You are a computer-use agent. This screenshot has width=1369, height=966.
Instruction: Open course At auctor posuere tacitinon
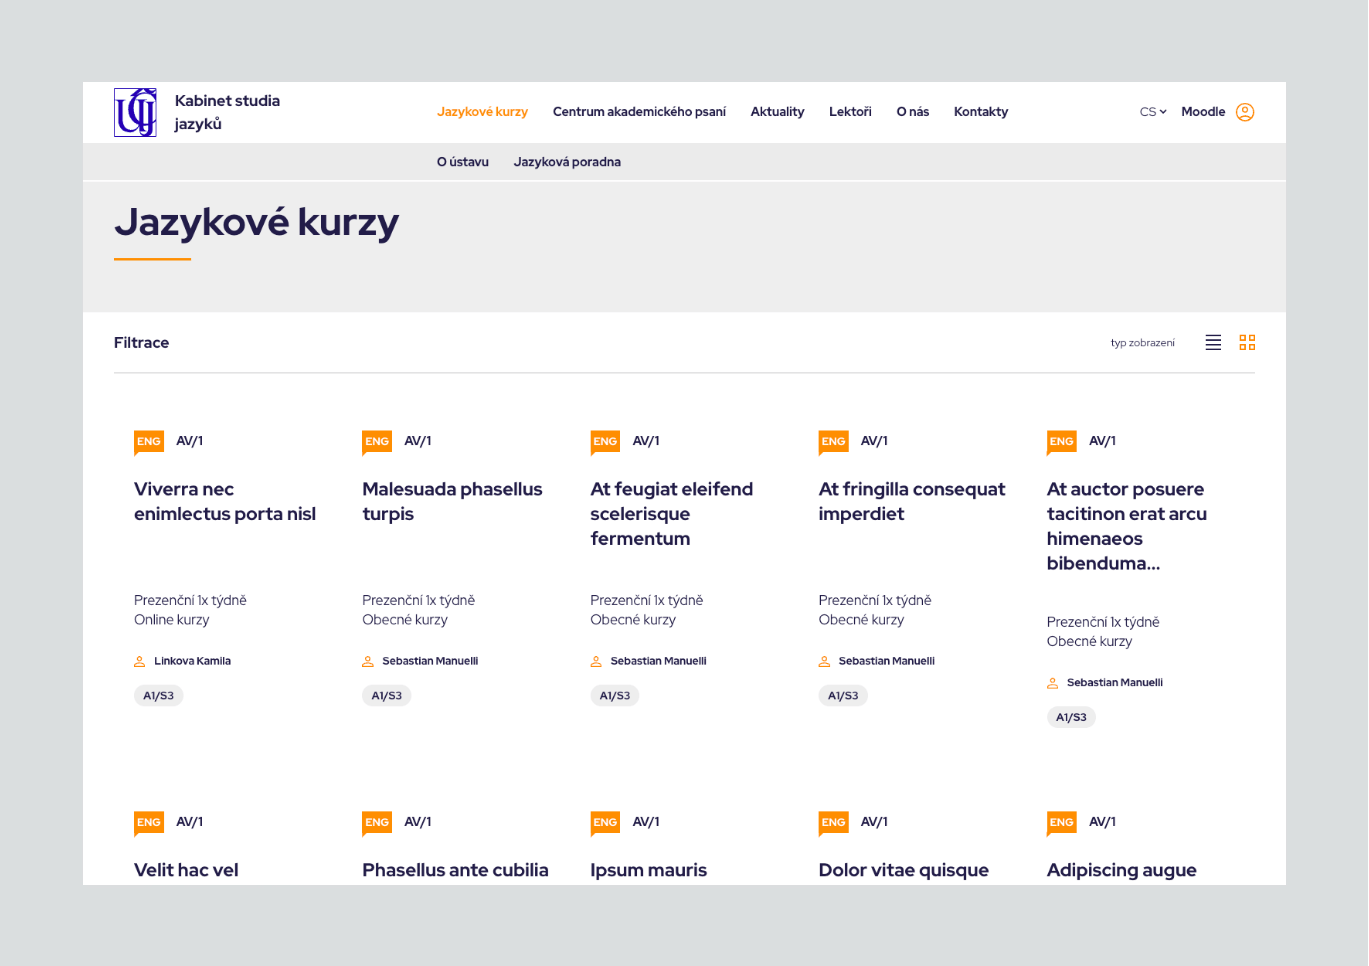coord(1127,526)
